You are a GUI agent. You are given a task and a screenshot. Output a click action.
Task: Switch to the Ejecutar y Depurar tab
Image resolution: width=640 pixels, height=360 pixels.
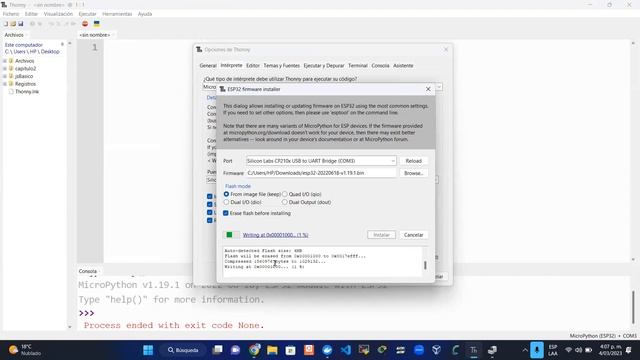tap(324, 66)
